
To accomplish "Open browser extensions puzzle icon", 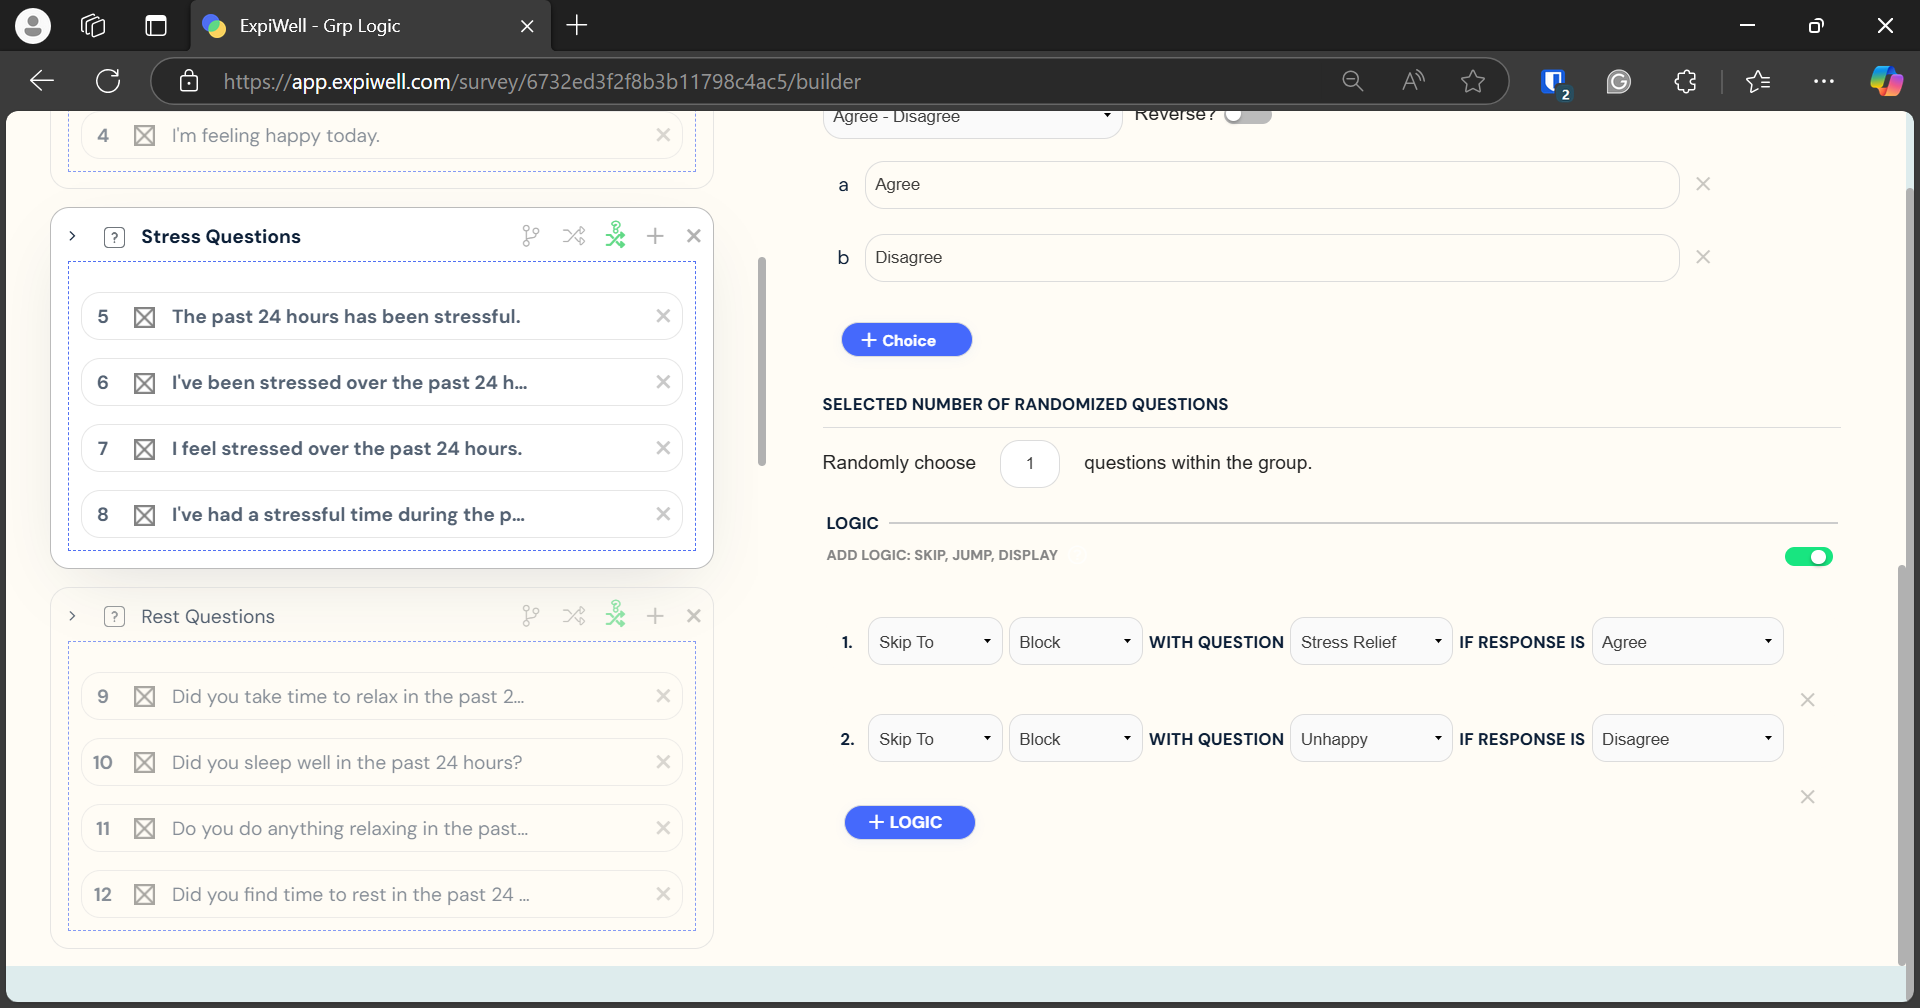I will tap(1686, 81).
